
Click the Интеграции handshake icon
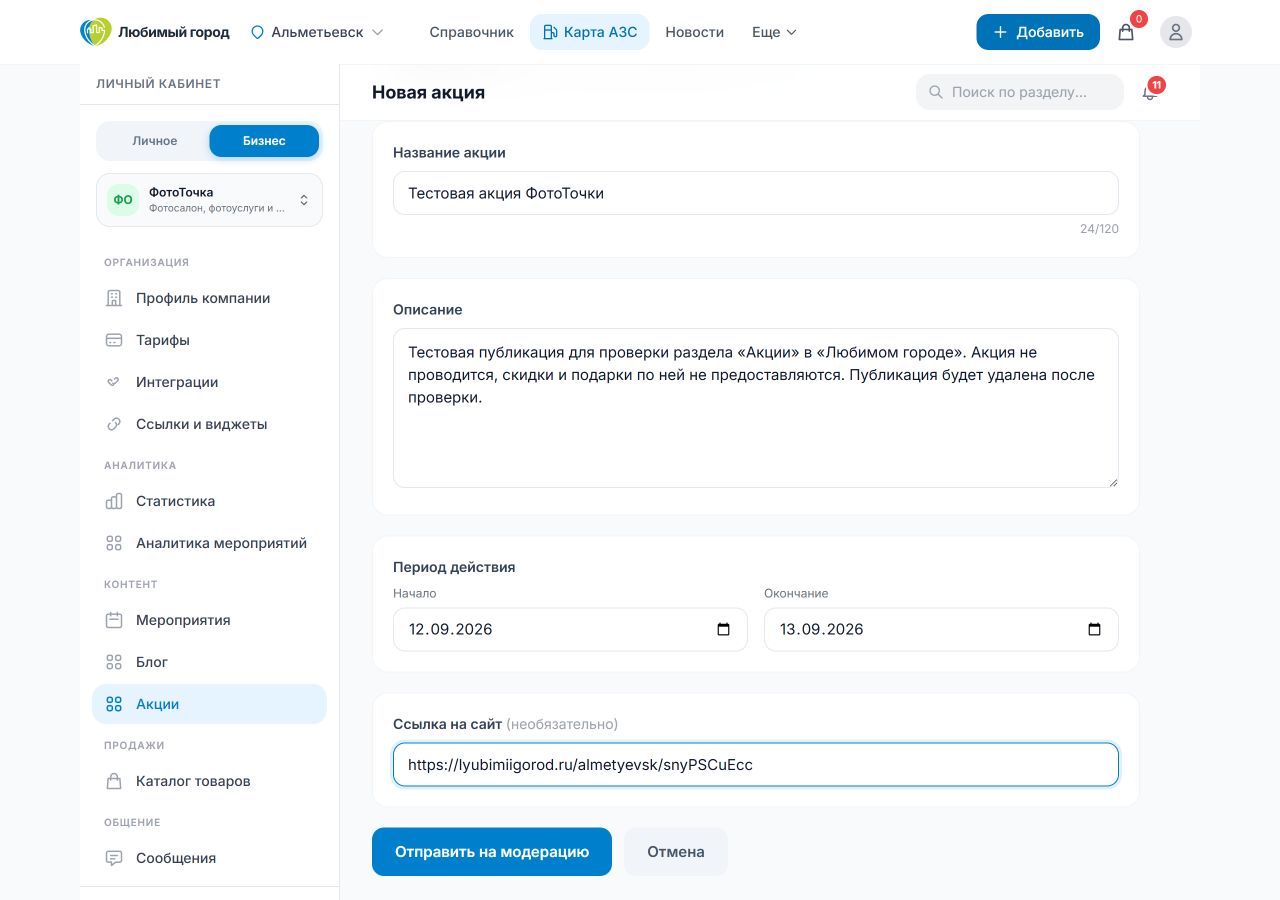click(x=114, y=382)
